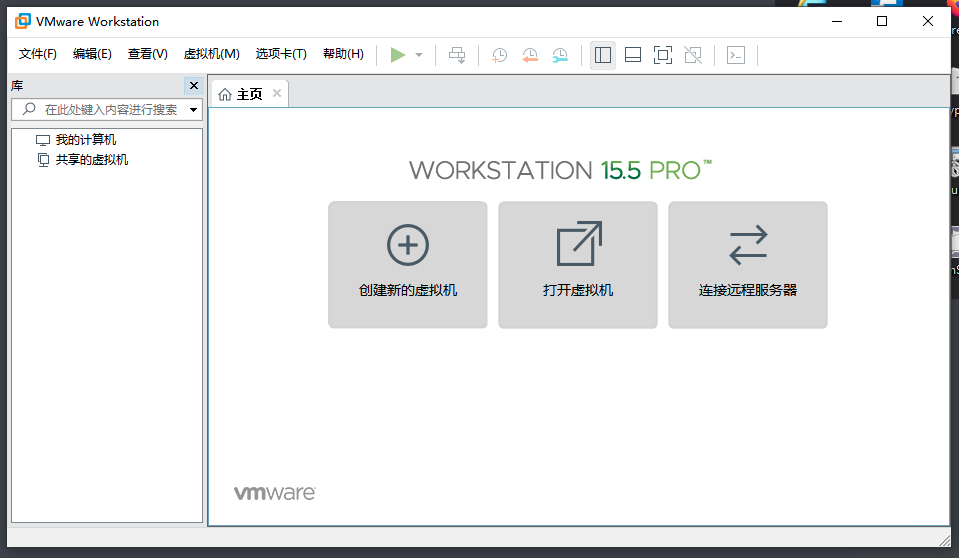Click Revert to Snapshot toolbar icon
Image resolution: width=959 pixels, height=558 pixels.
point(530,55)
